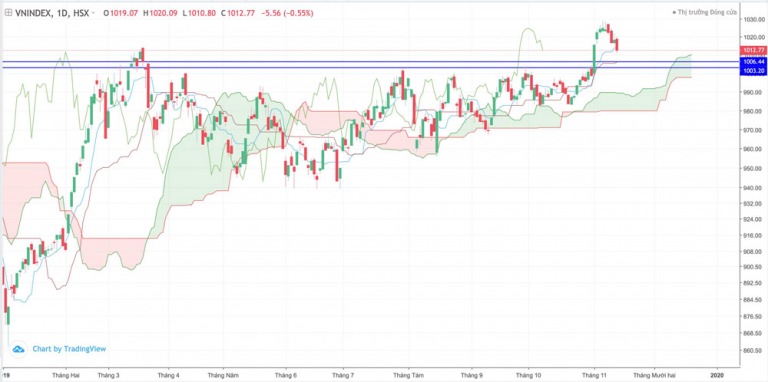
Task: Open dropdown arrow after HSX title
Action: (94, 14)
